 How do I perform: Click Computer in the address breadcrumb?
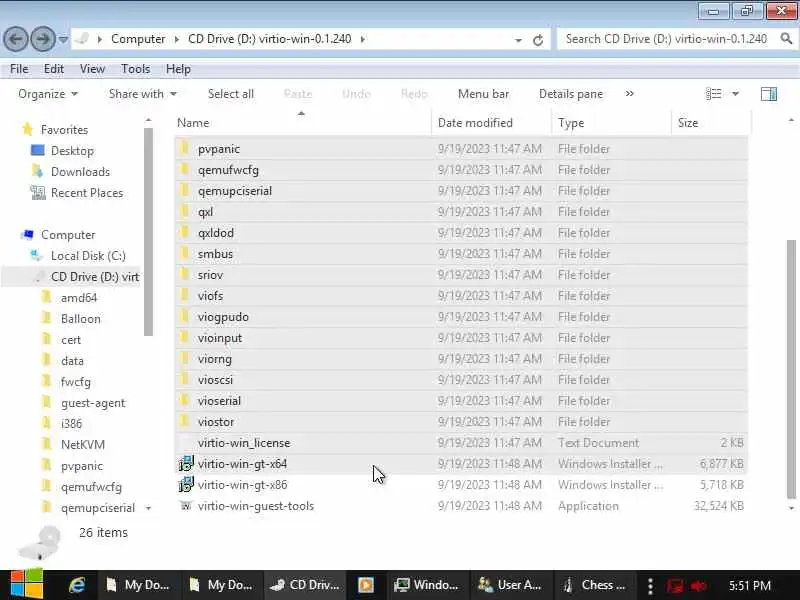click(x=138, y=39)
